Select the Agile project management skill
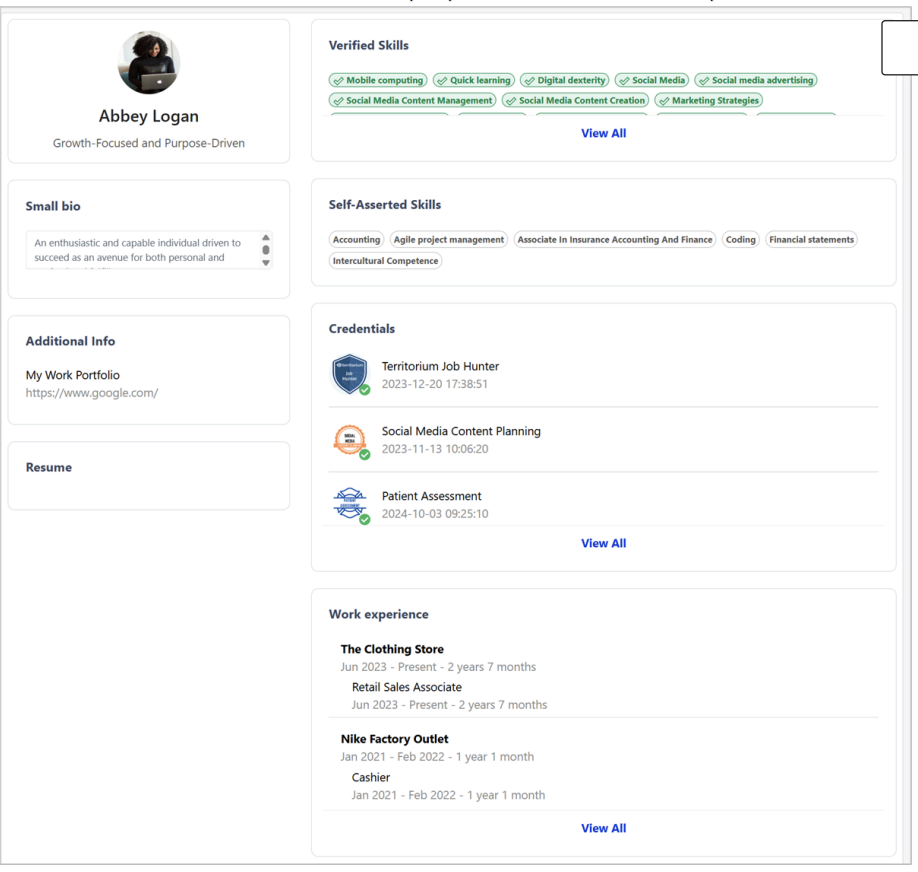Screen dimensions: 918x872 pyautogui.click(x=449, y=240)
